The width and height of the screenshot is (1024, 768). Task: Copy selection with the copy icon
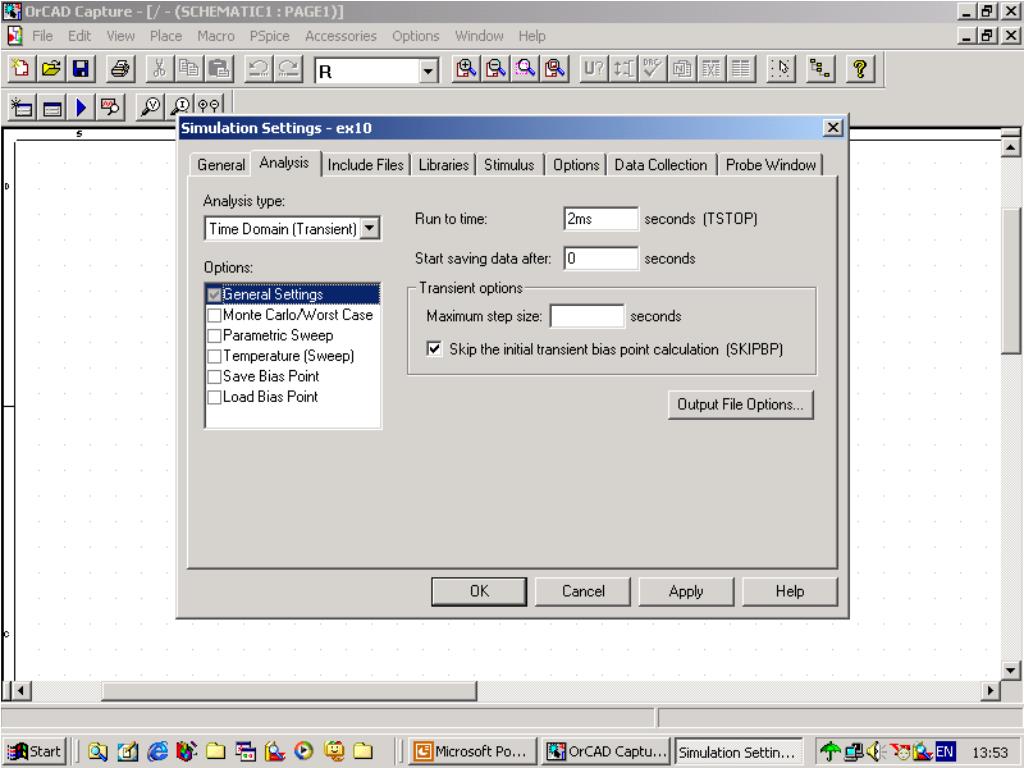(x=189, y=69)
